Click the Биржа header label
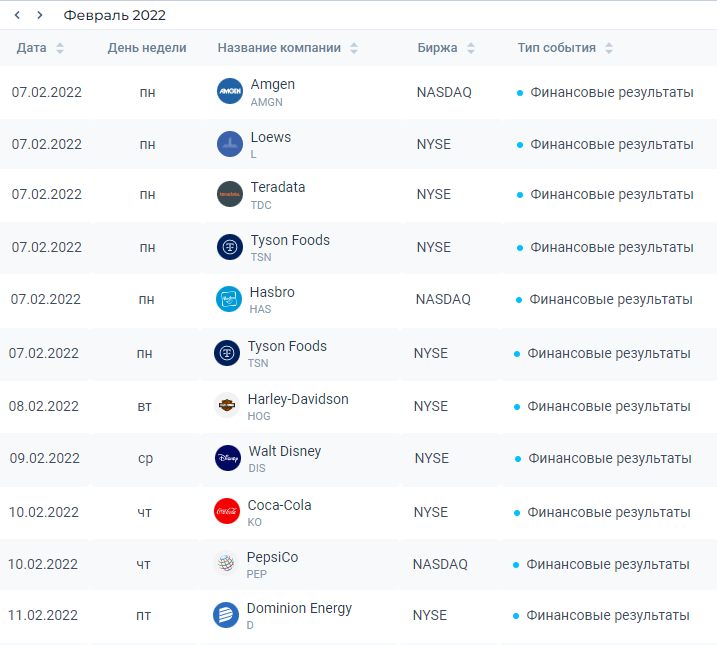This screenshot has height=646, width=717. point(437,48)
